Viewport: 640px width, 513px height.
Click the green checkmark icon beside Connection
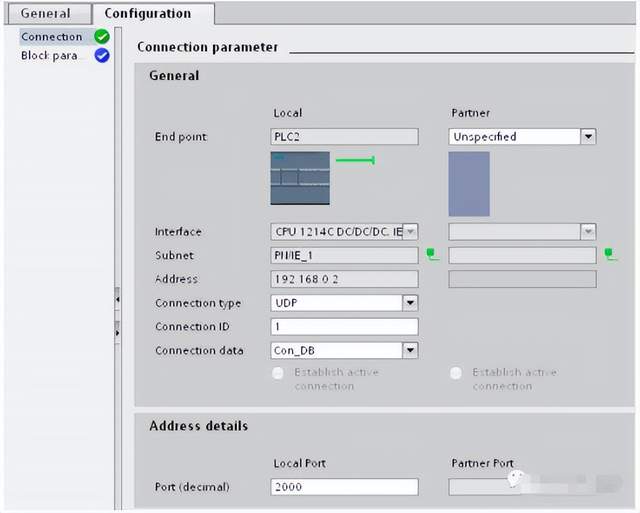(x=102, y=37)
